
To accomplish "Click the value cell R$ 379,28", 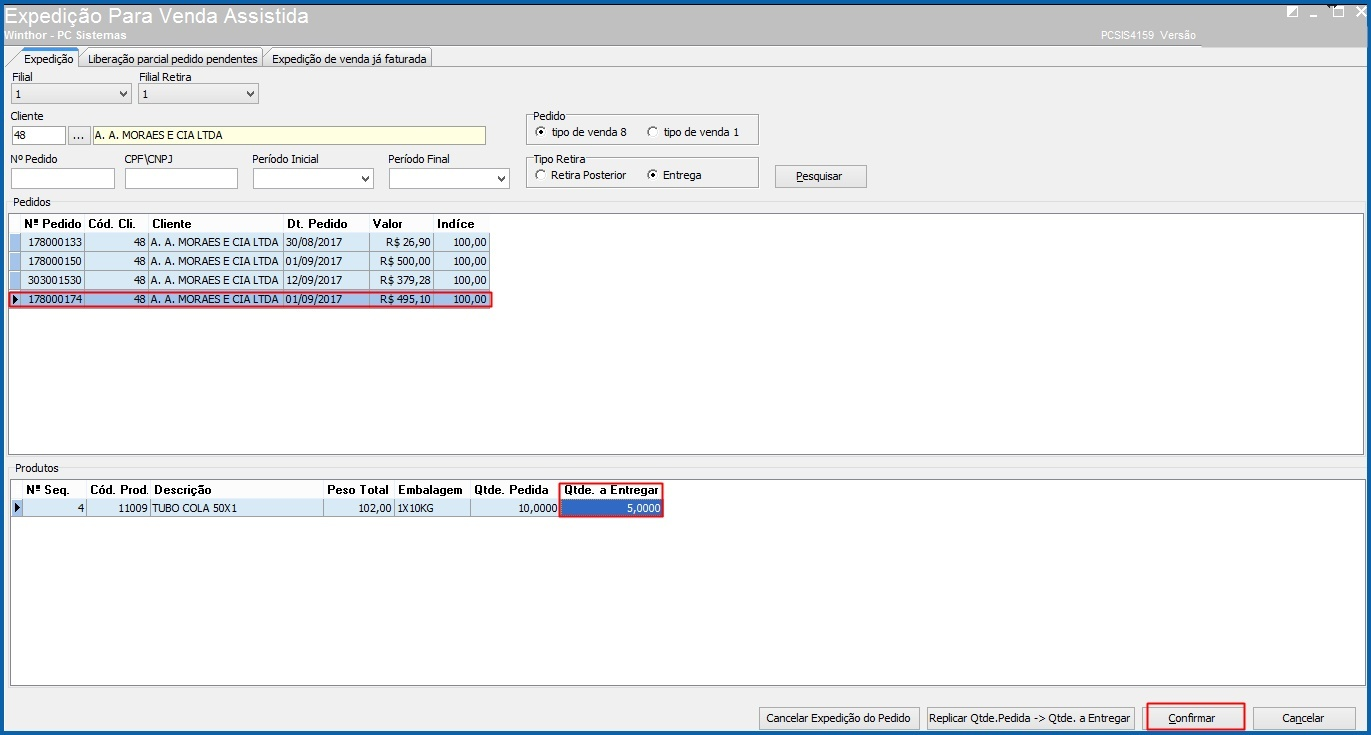I will point(401,280).
